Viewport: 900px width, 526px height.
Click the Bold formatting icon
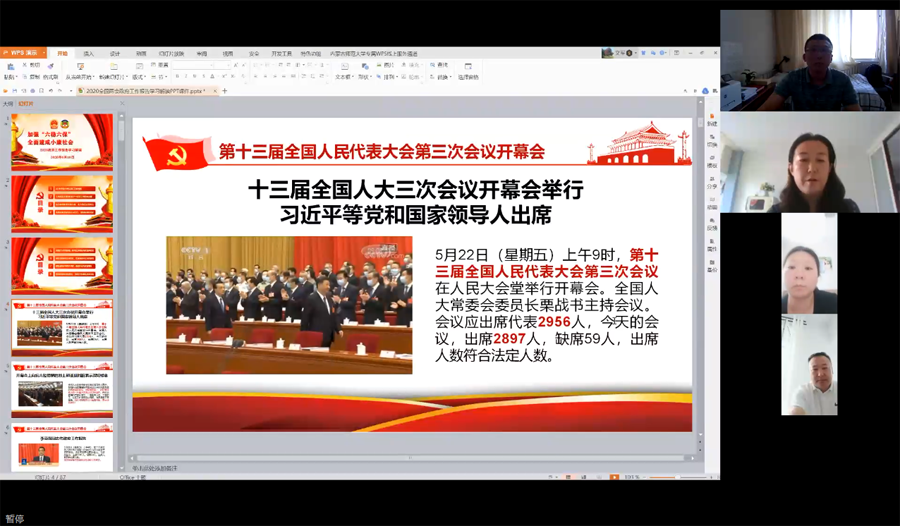(177, 76)
